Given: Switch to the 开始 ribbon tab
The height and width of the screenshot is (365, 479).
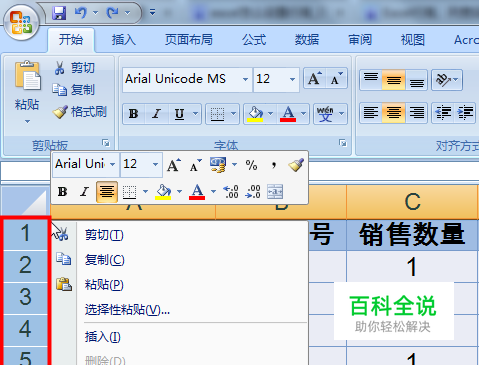Looking at the screenshot, I should coord(71,40).
